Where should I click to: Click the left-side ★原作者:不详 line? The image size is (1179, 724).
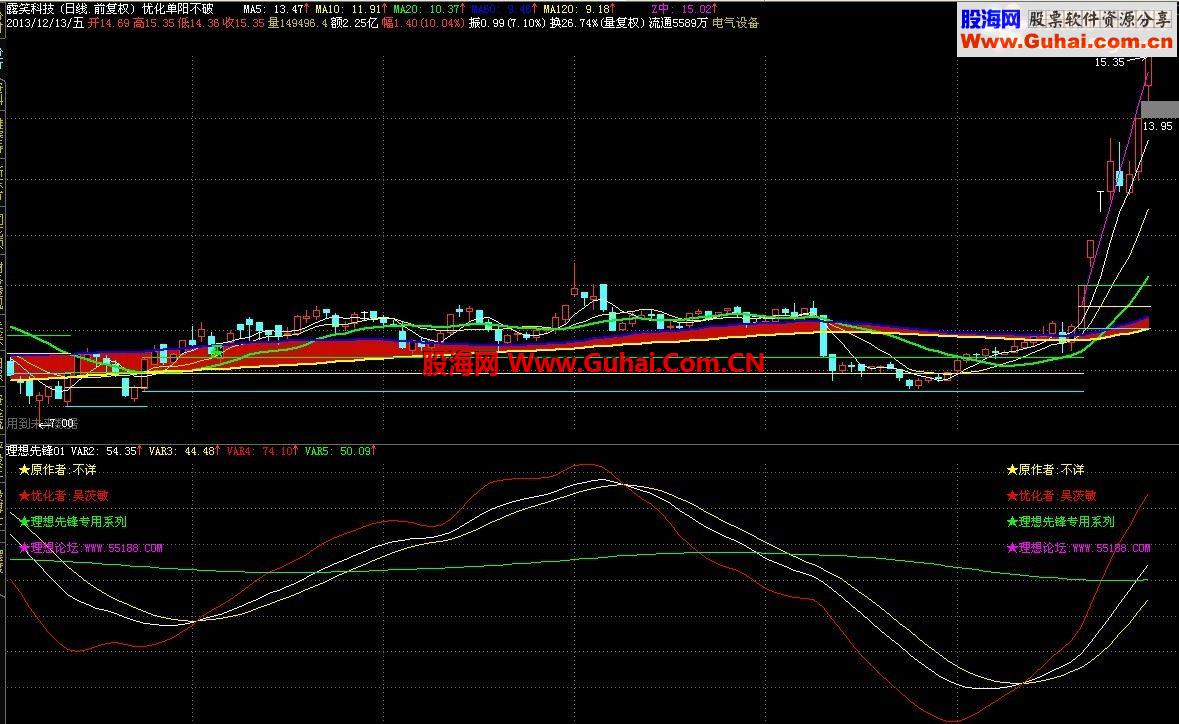57,470
